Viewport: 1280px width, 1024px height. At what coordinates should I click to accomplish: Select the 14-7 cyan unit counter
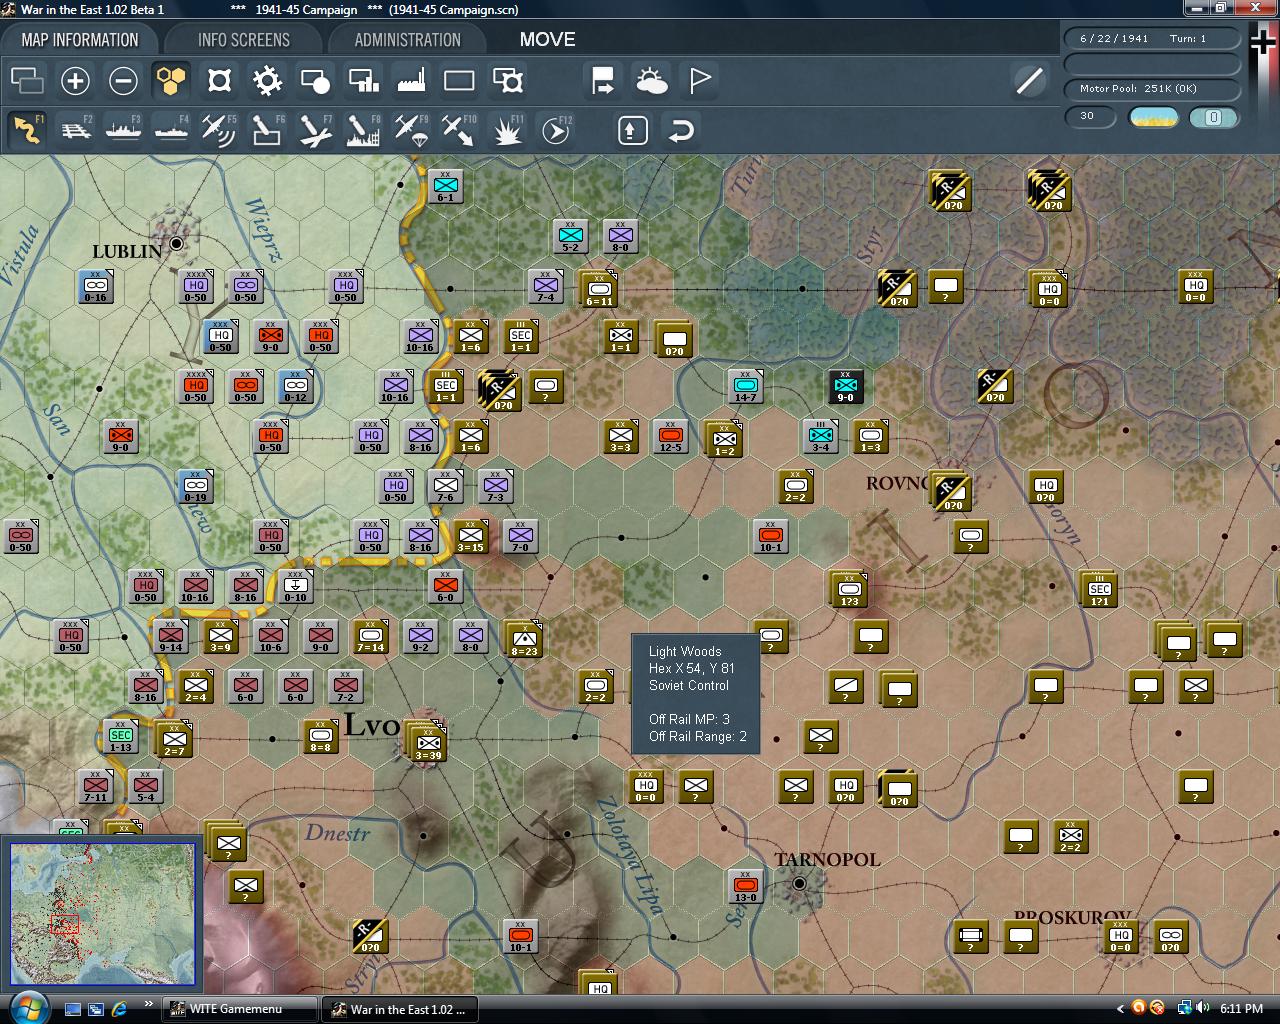(x=745, y=387)
